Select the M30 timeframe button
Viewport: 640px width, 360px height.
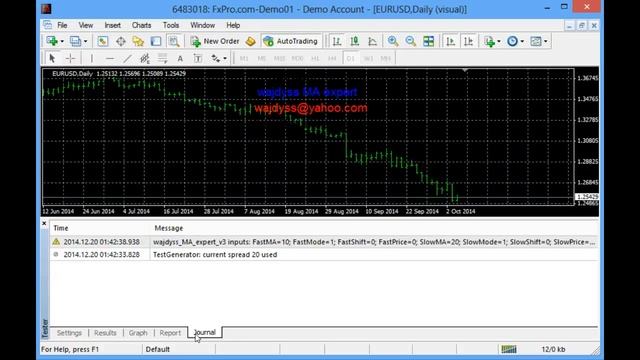point(297,58)
